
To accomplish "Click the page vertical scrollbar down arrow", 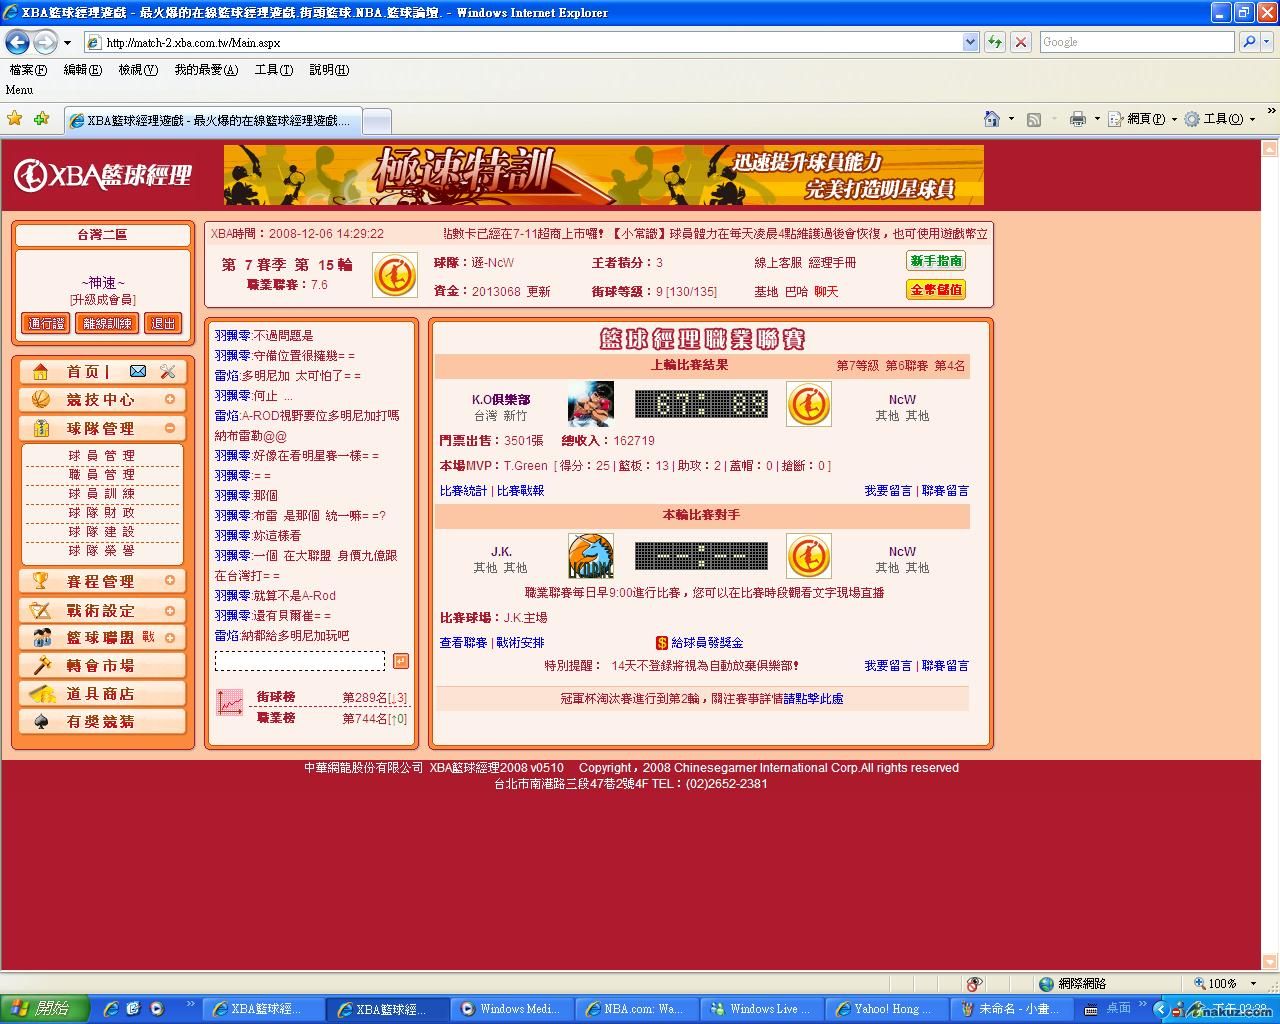I will pyautogui.click(x=1270, y=963).
